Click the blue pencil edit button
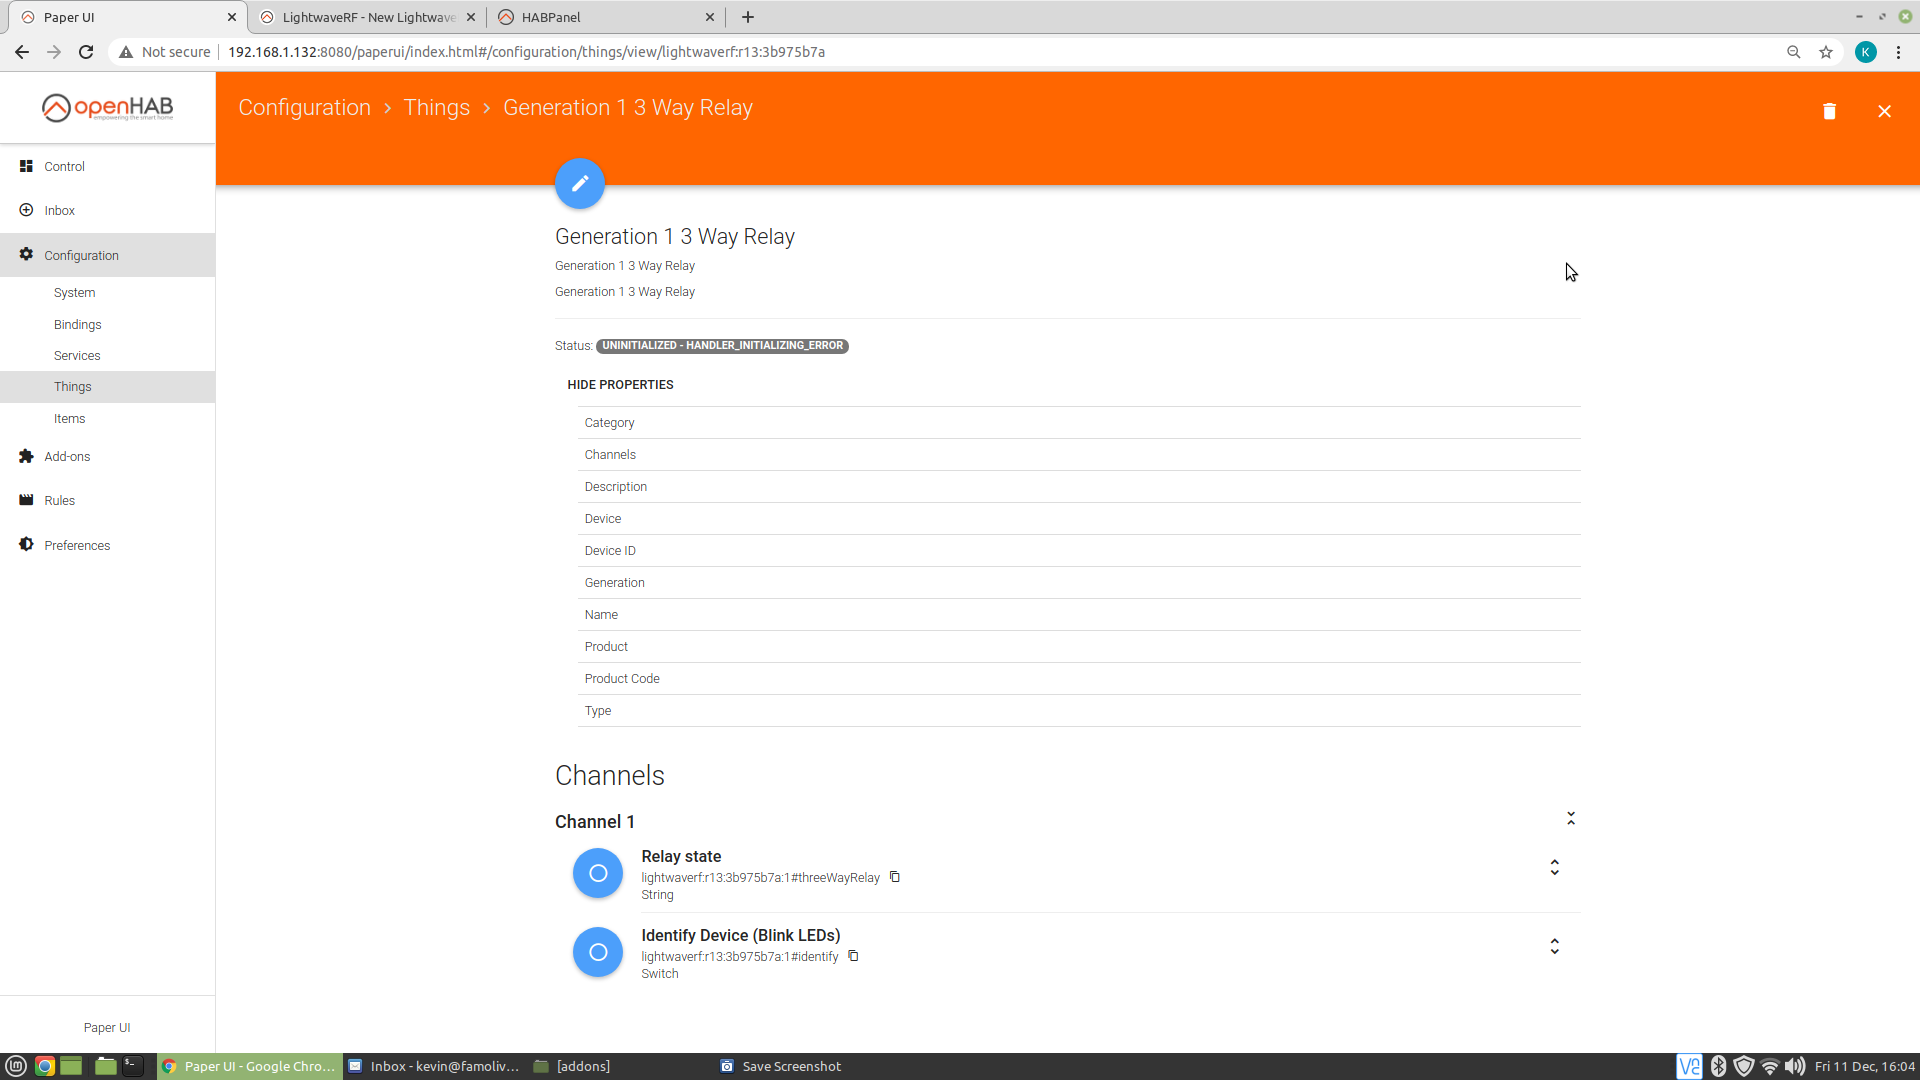The image size is (1920, 1080). (580, 183)
